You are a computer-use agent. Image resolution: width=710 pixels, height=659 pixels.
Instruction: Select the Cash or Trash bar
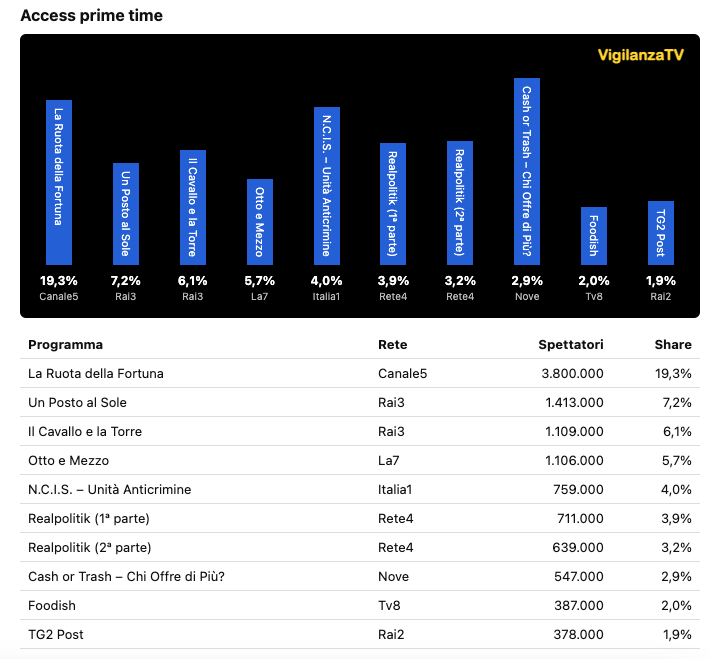pyautogui.click(x=527, y=171)
